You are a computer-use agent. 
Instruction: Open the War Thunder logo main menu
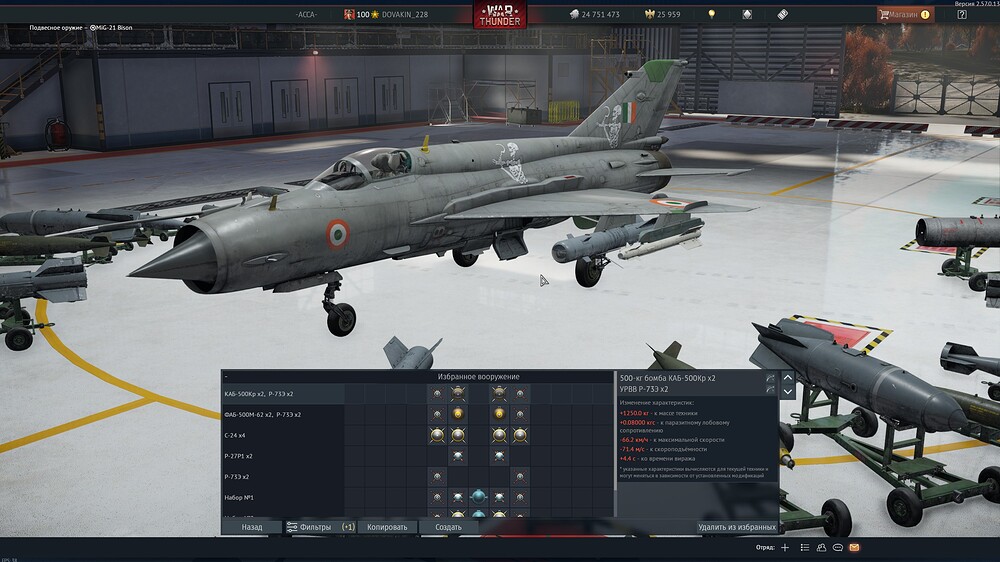tap(499, 15)
